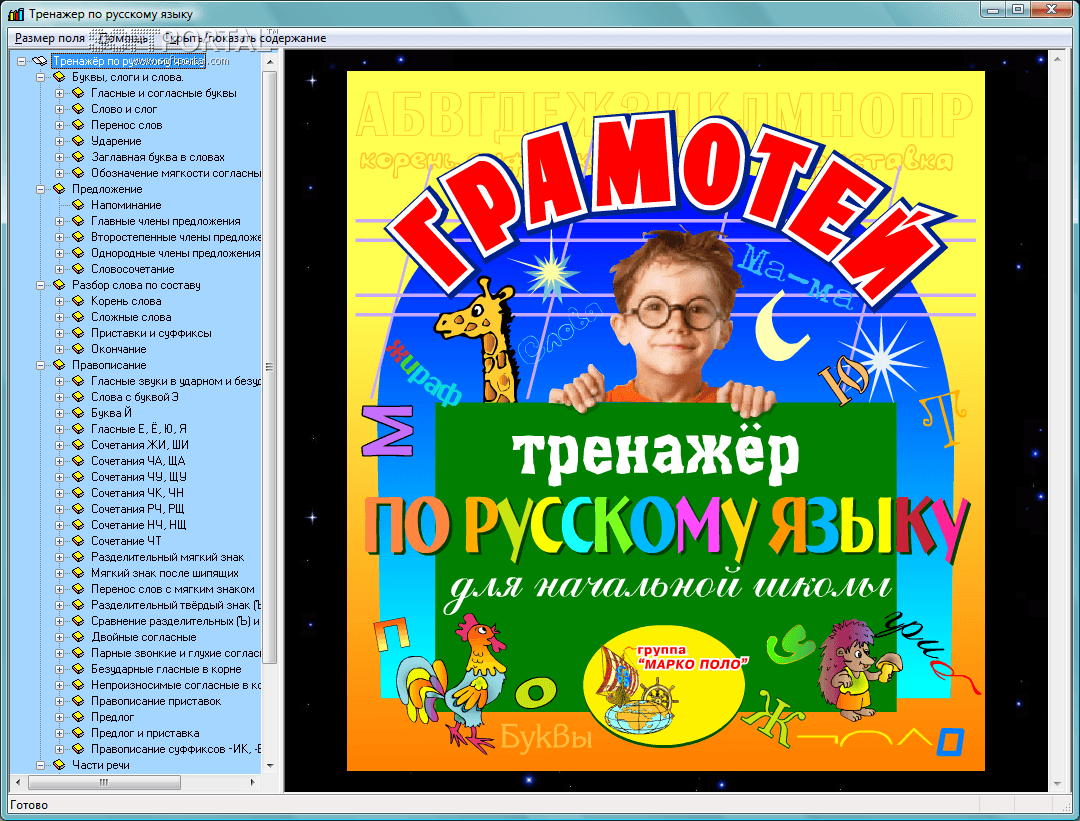Click the content pane scroll-down arrow

[1058, 784]
